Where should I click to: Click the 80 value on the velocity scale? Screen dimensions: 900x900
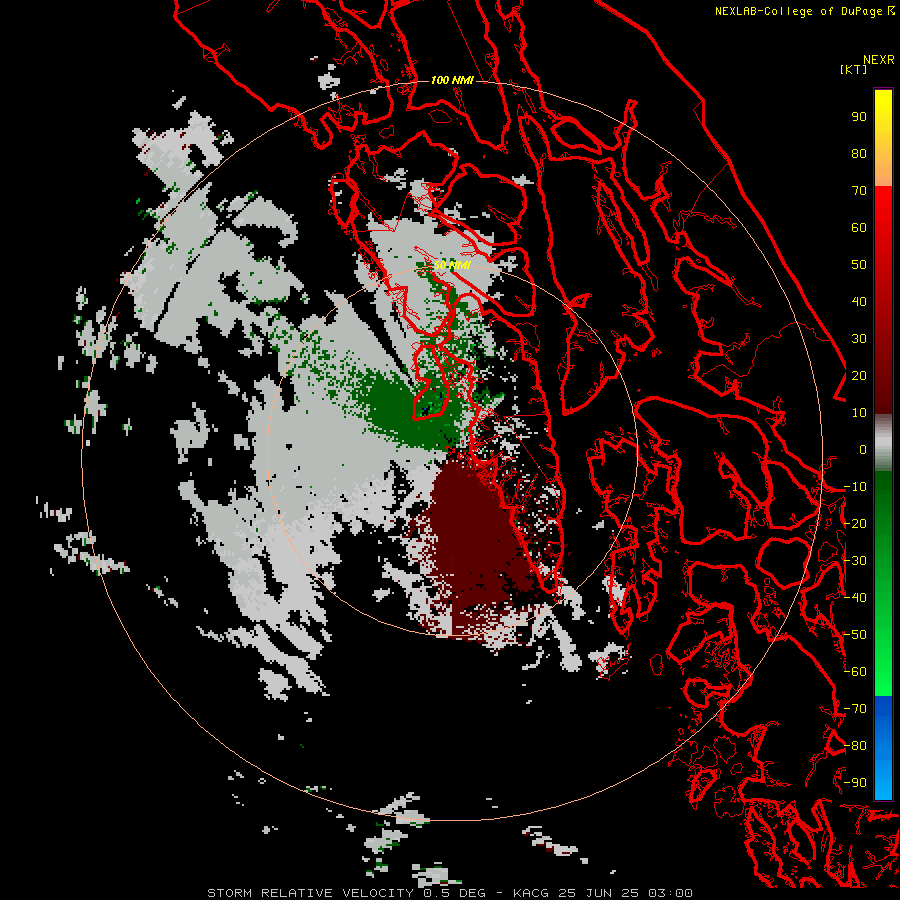[x=859, y=154]
